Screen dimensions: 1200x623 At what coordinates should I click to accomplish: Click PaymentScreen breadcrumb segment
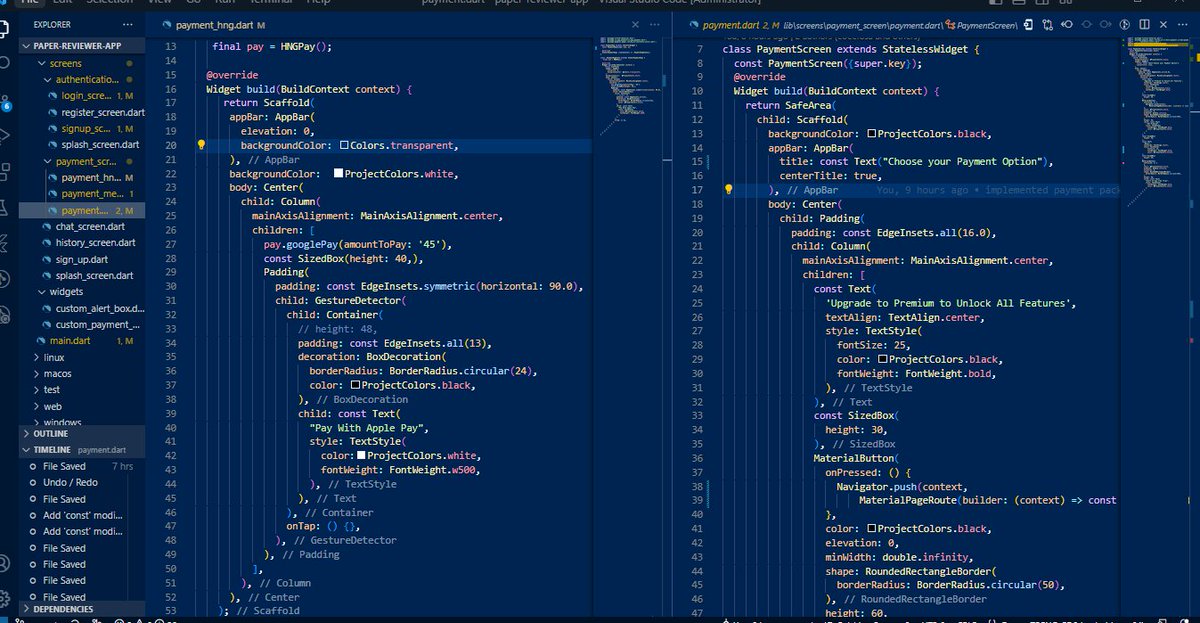990,24
